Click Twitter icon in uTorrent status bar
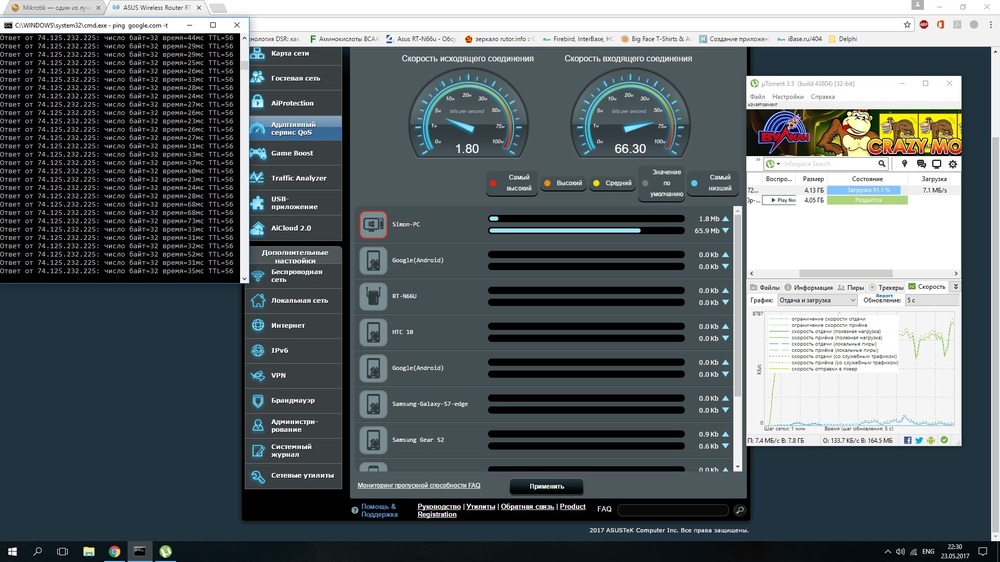 (919, 440)
